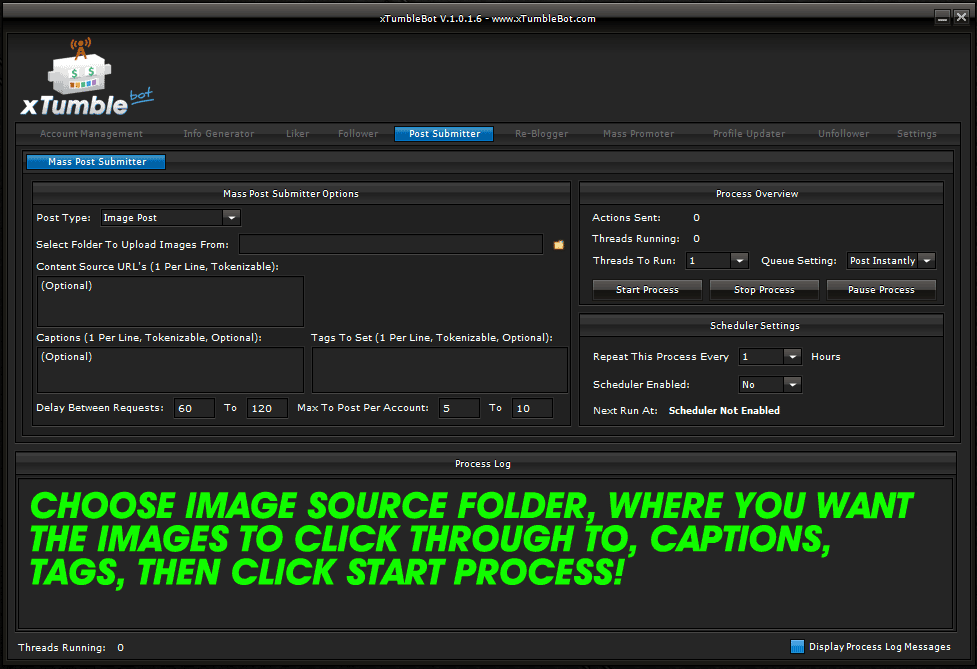
Task: Click the xTumble bot logo
Action: pos(87,77)
